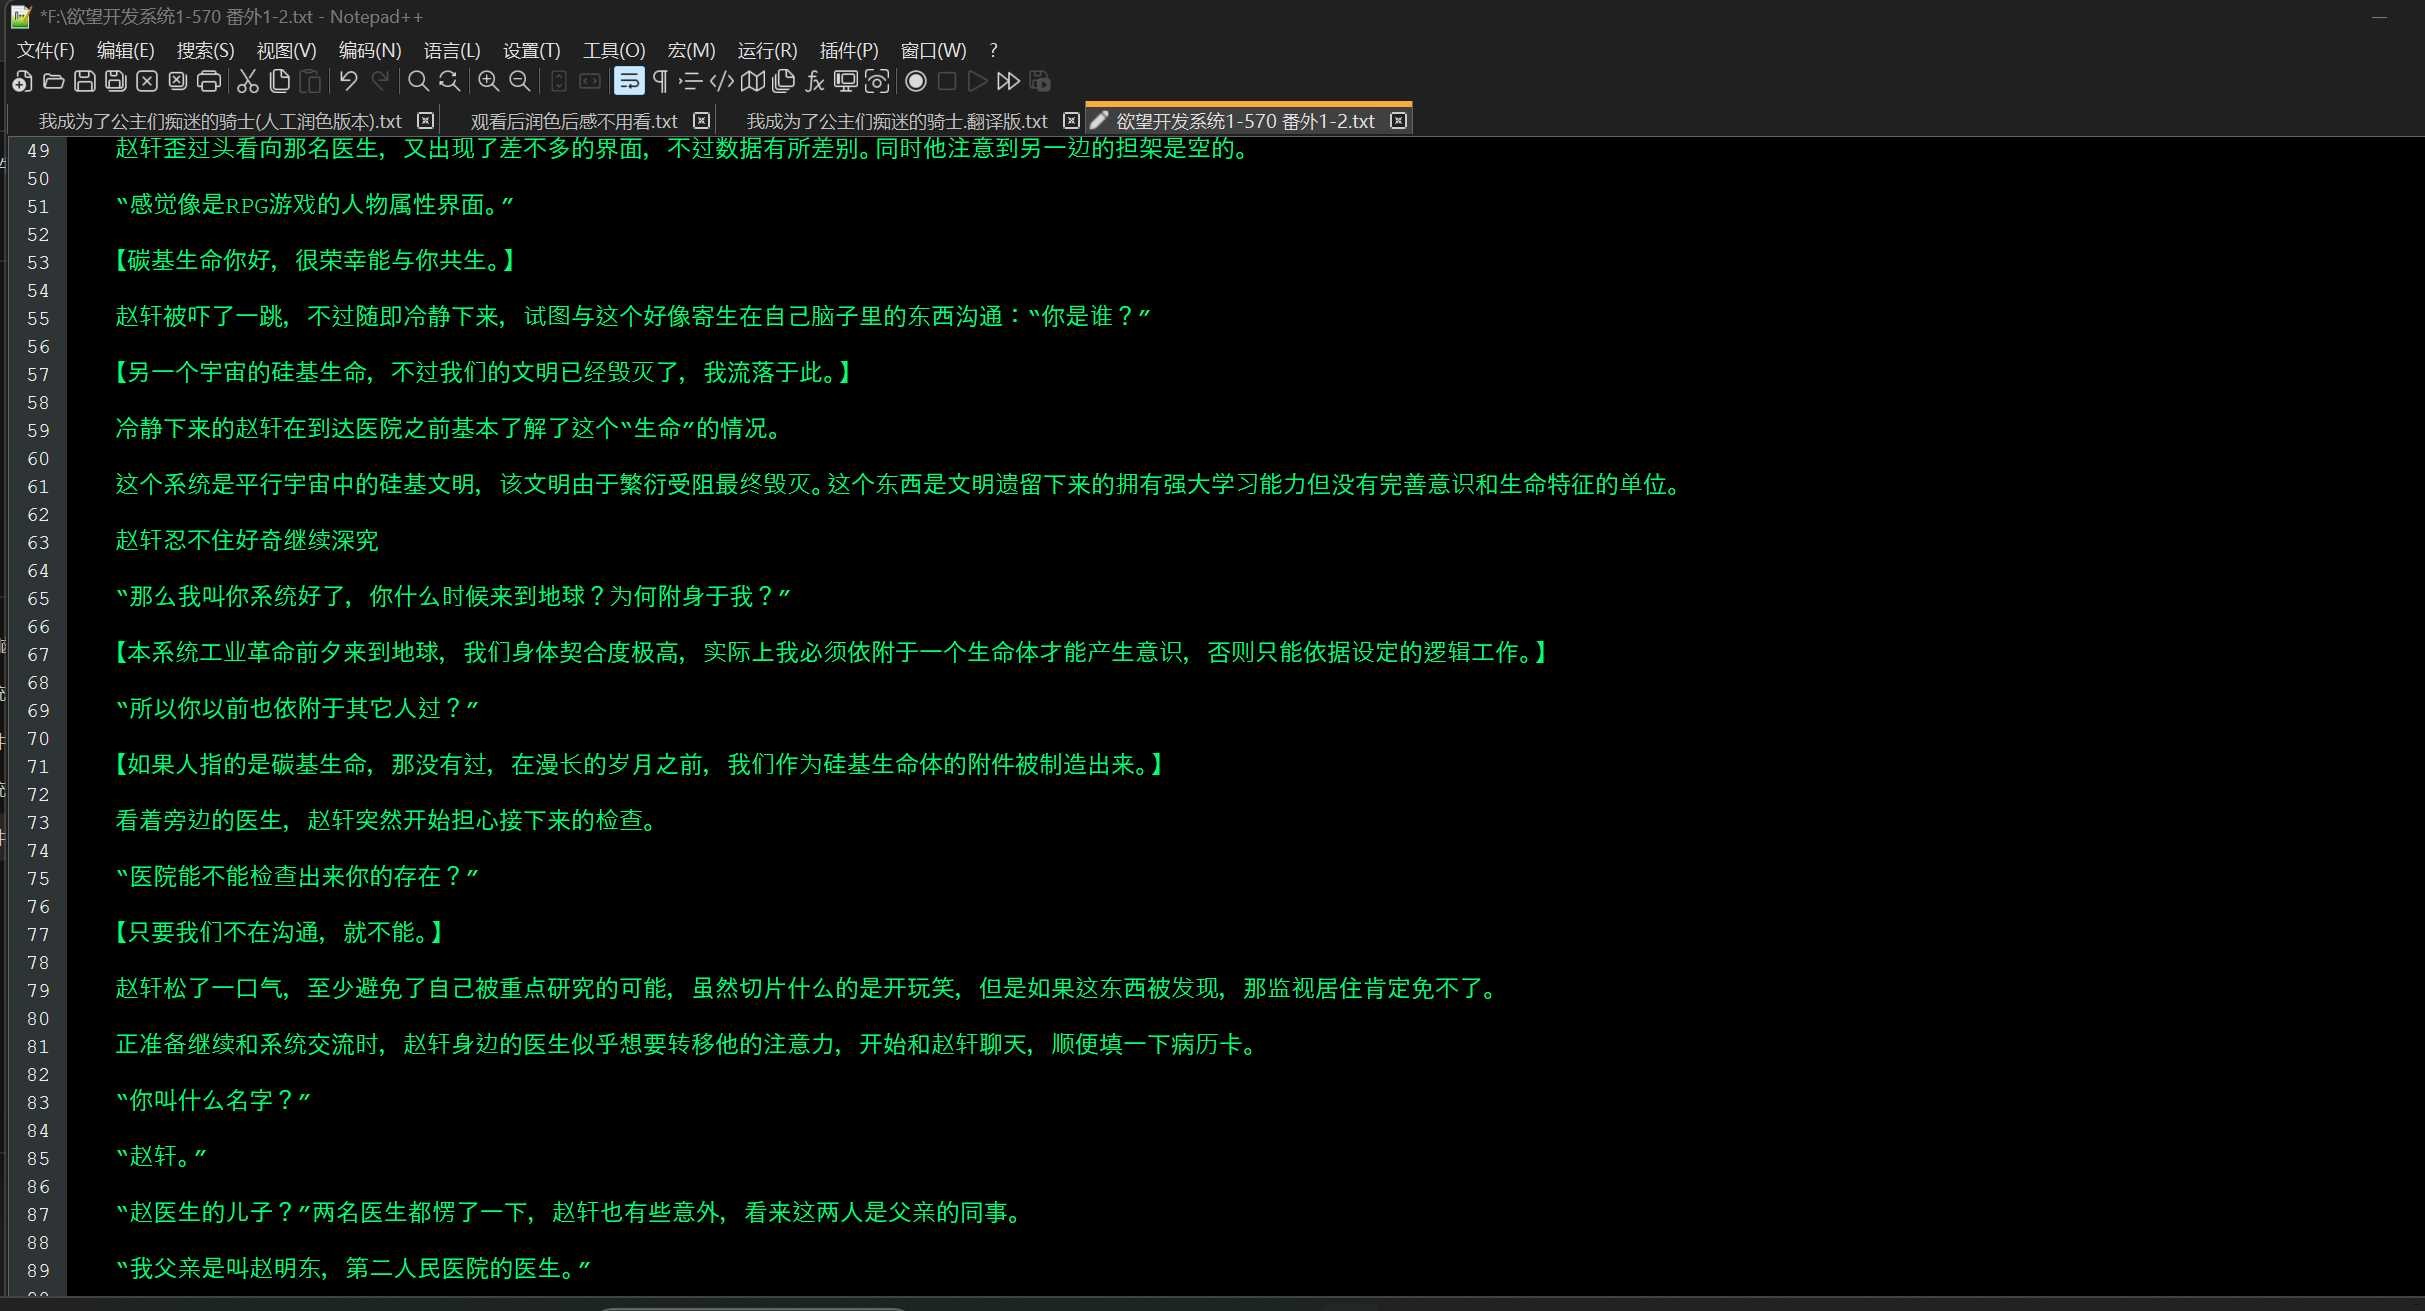
Task: Click the New file toolbar icon
Action: [22, 82]
